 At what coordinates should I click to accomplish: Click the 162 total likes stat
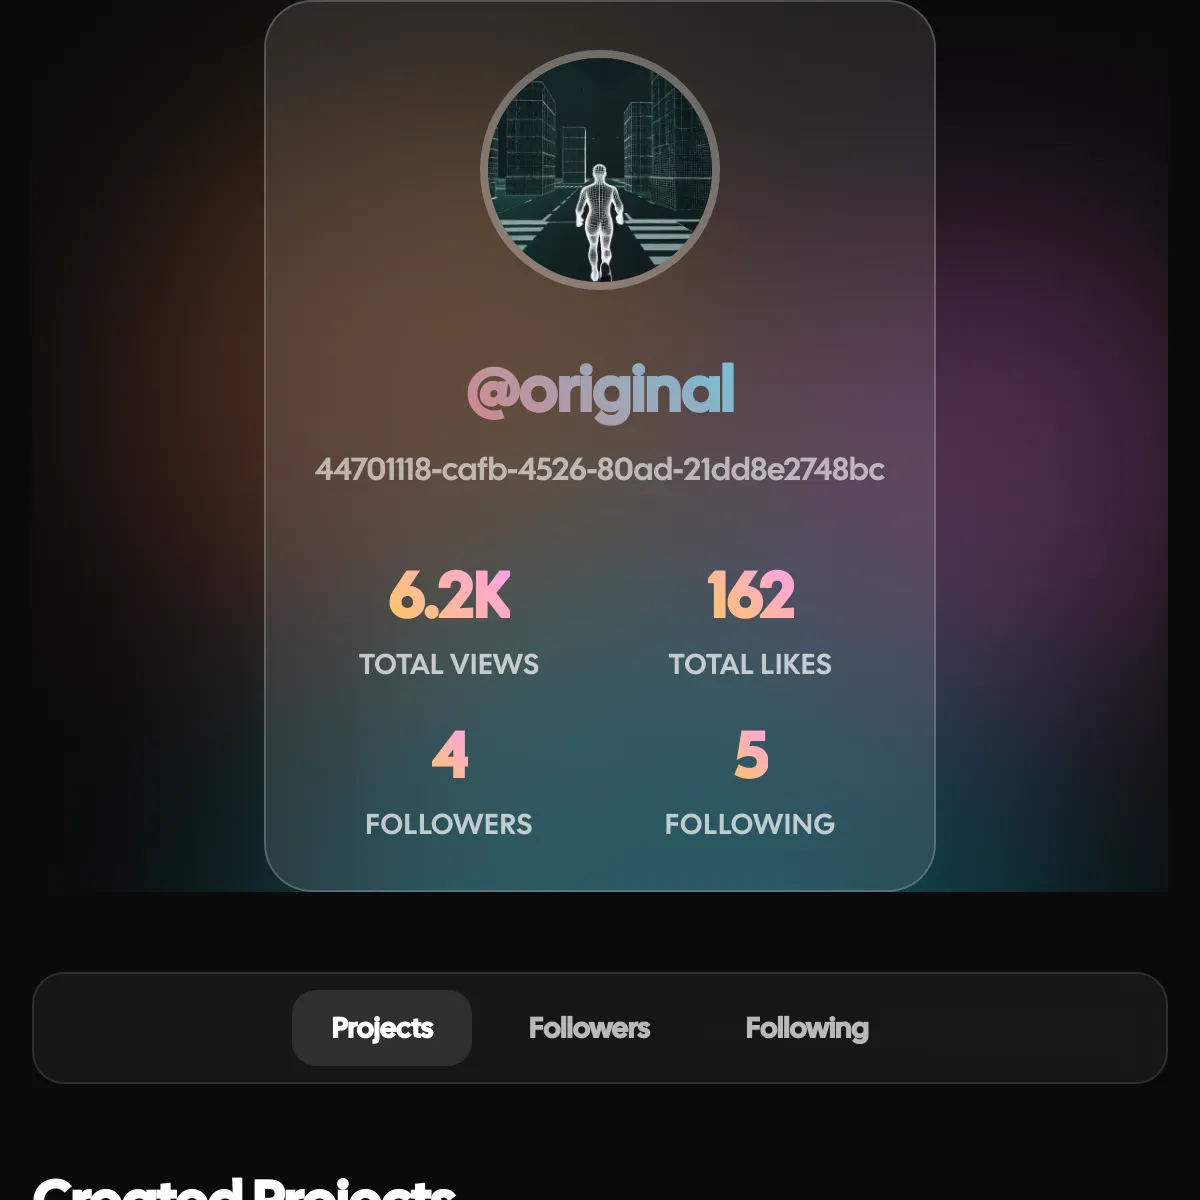pos(750,595)
